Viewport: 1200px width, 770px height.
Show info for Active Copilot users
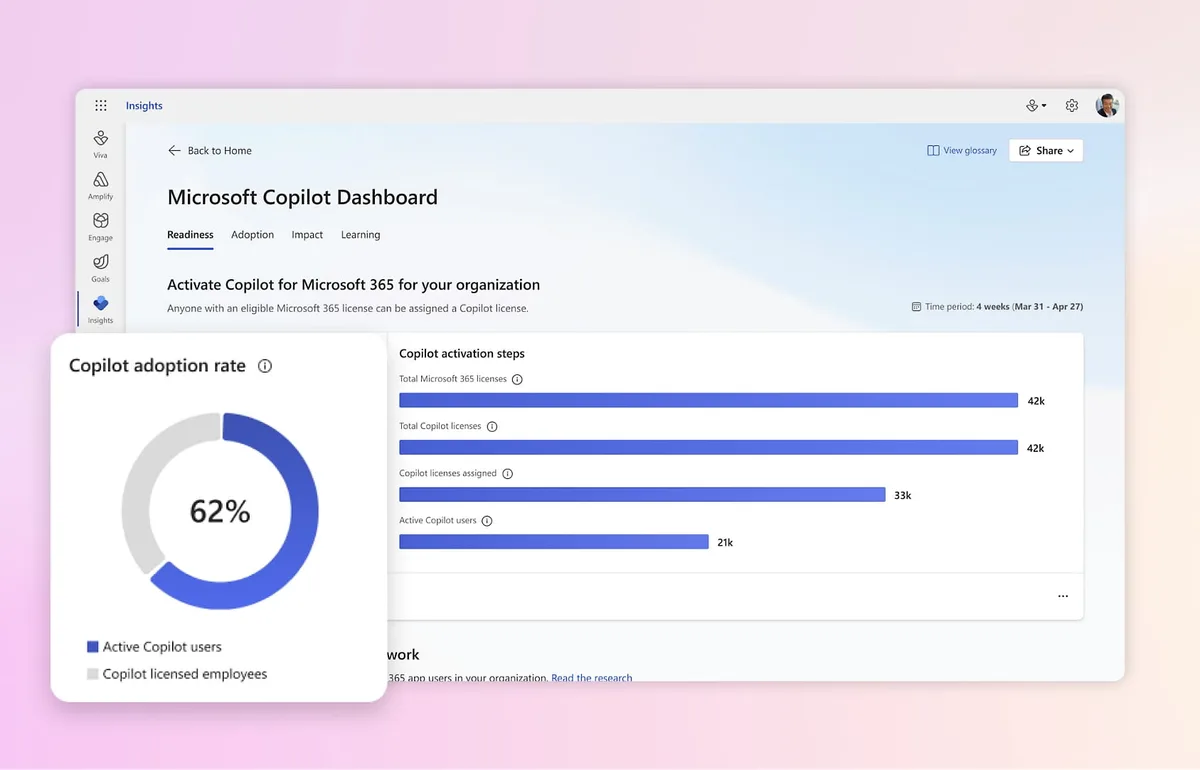tap(487, 521)
